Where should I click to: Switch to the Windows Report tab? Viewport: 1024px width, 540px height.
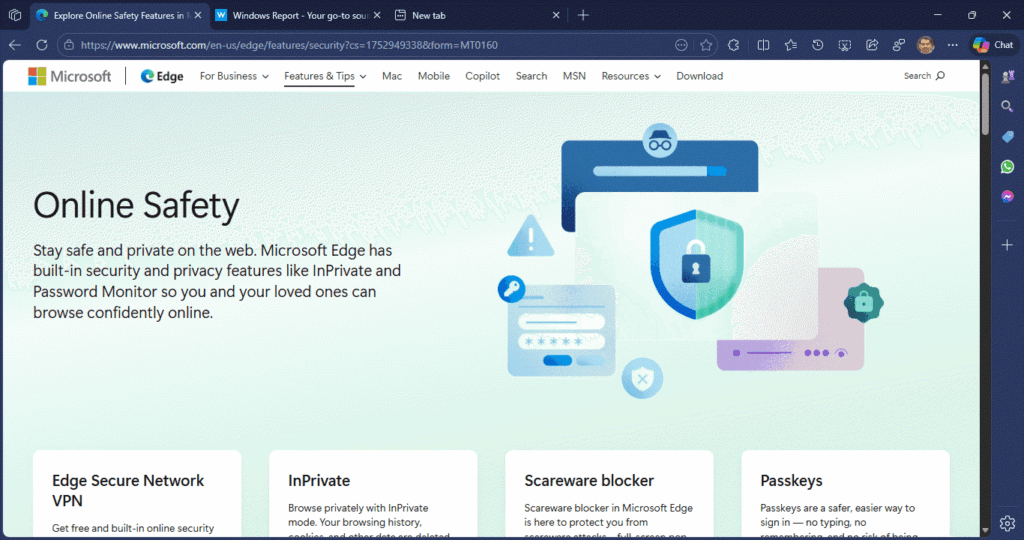[x=298, y=15]
